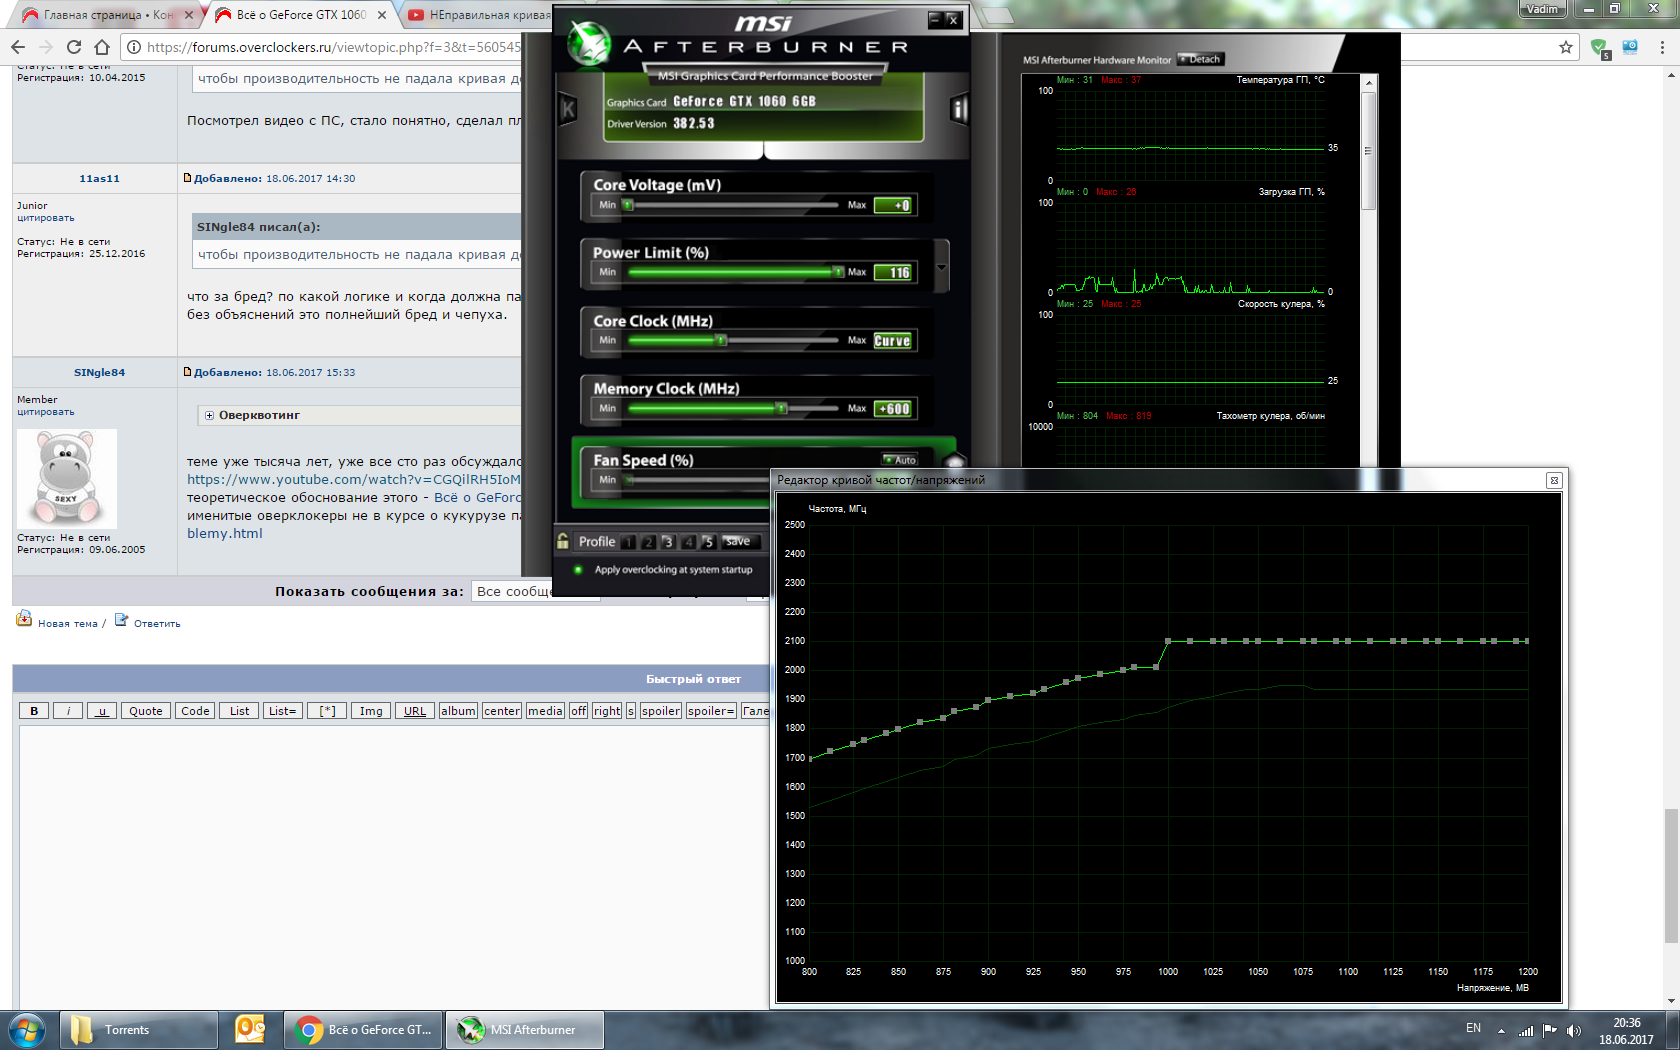Switch to the Главная страница tab
This screenshot has width=1680, height=1050.
point(107,15)
